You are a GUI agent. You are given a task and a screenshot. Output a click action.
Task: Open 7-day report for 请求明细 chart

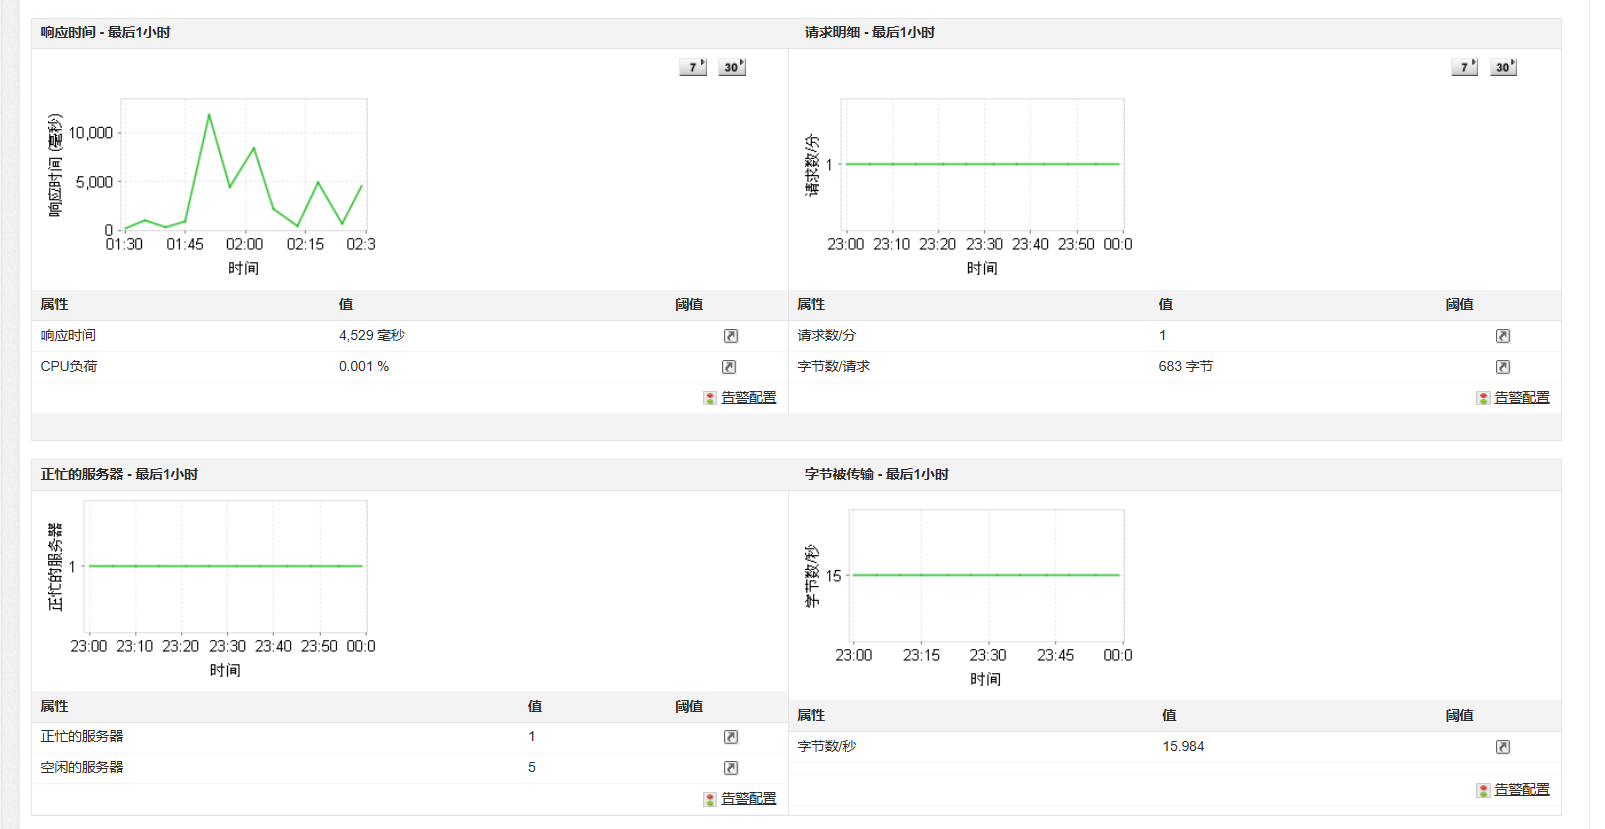click(x=1465, y=67)
